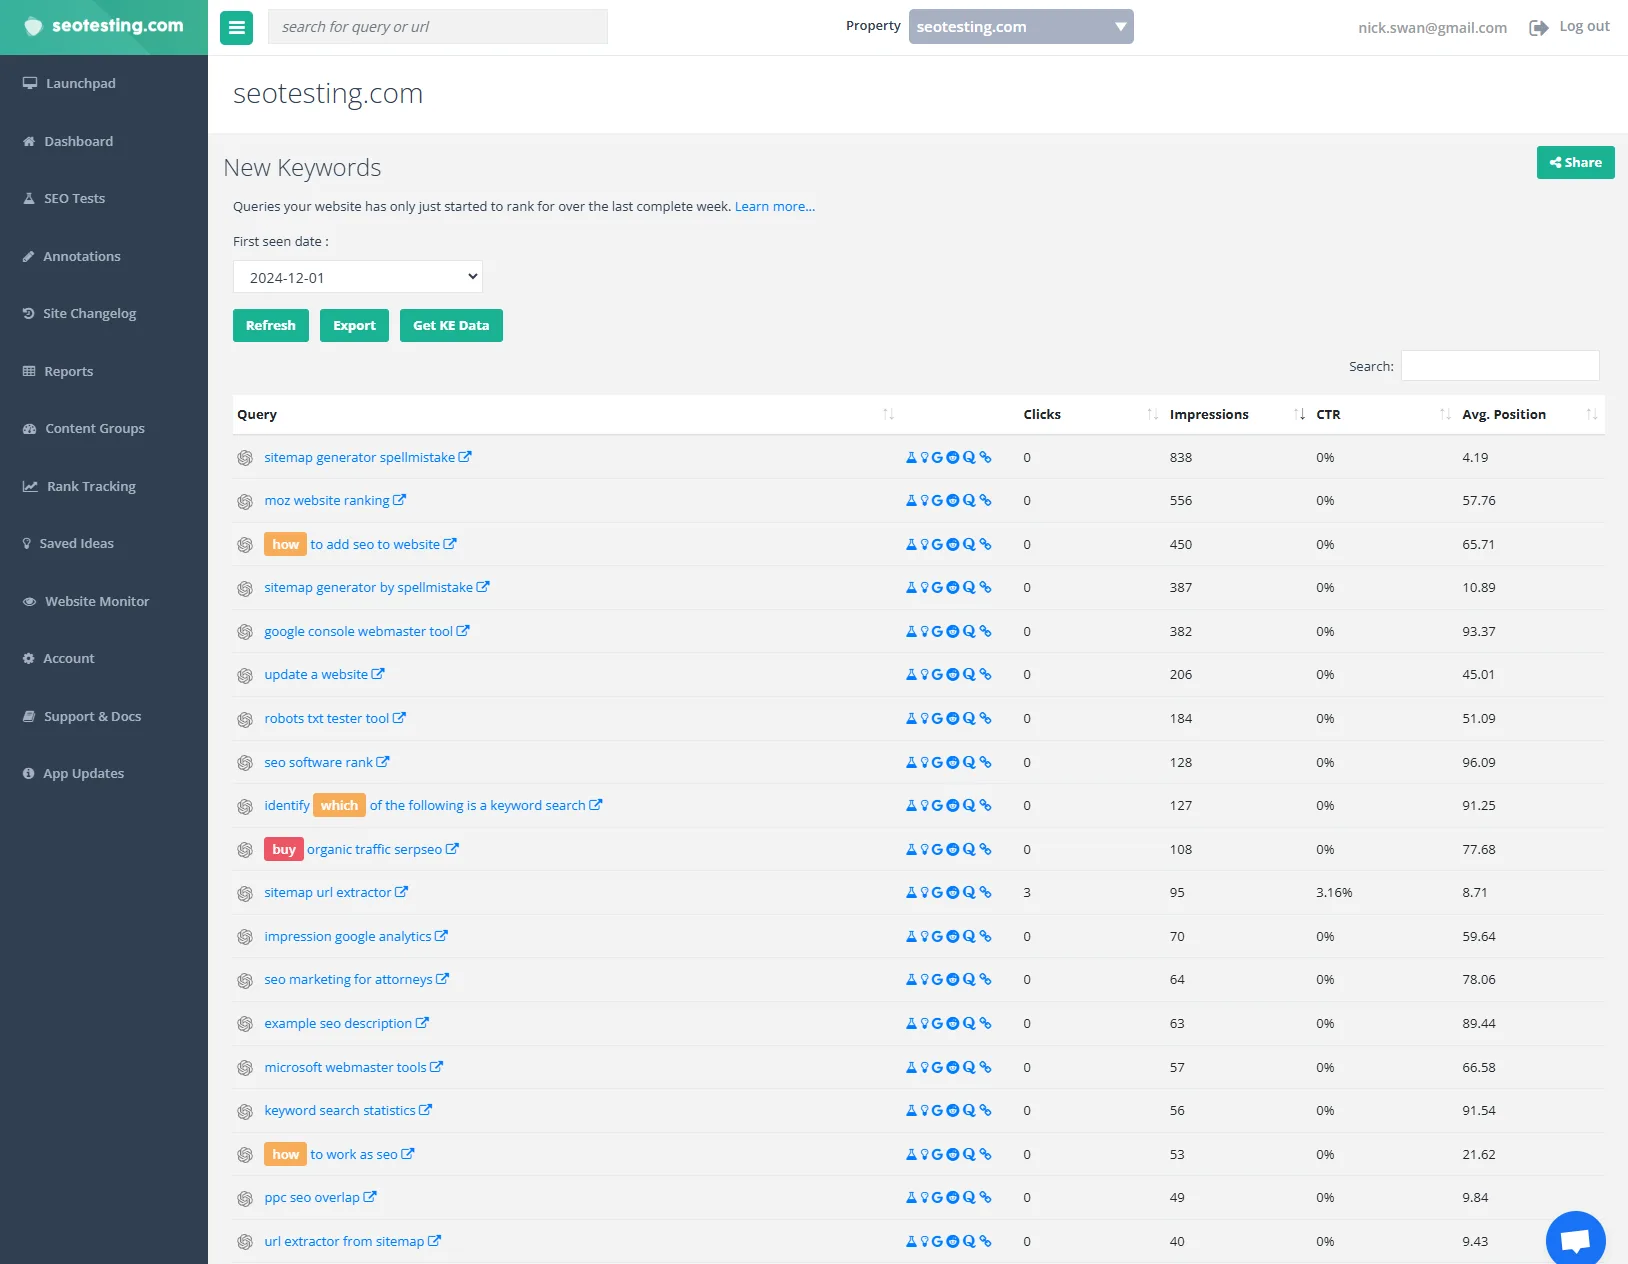Open Content Groups from the sidebar
Viewport: 1628px width, 1264px height.
click(94, 429)
